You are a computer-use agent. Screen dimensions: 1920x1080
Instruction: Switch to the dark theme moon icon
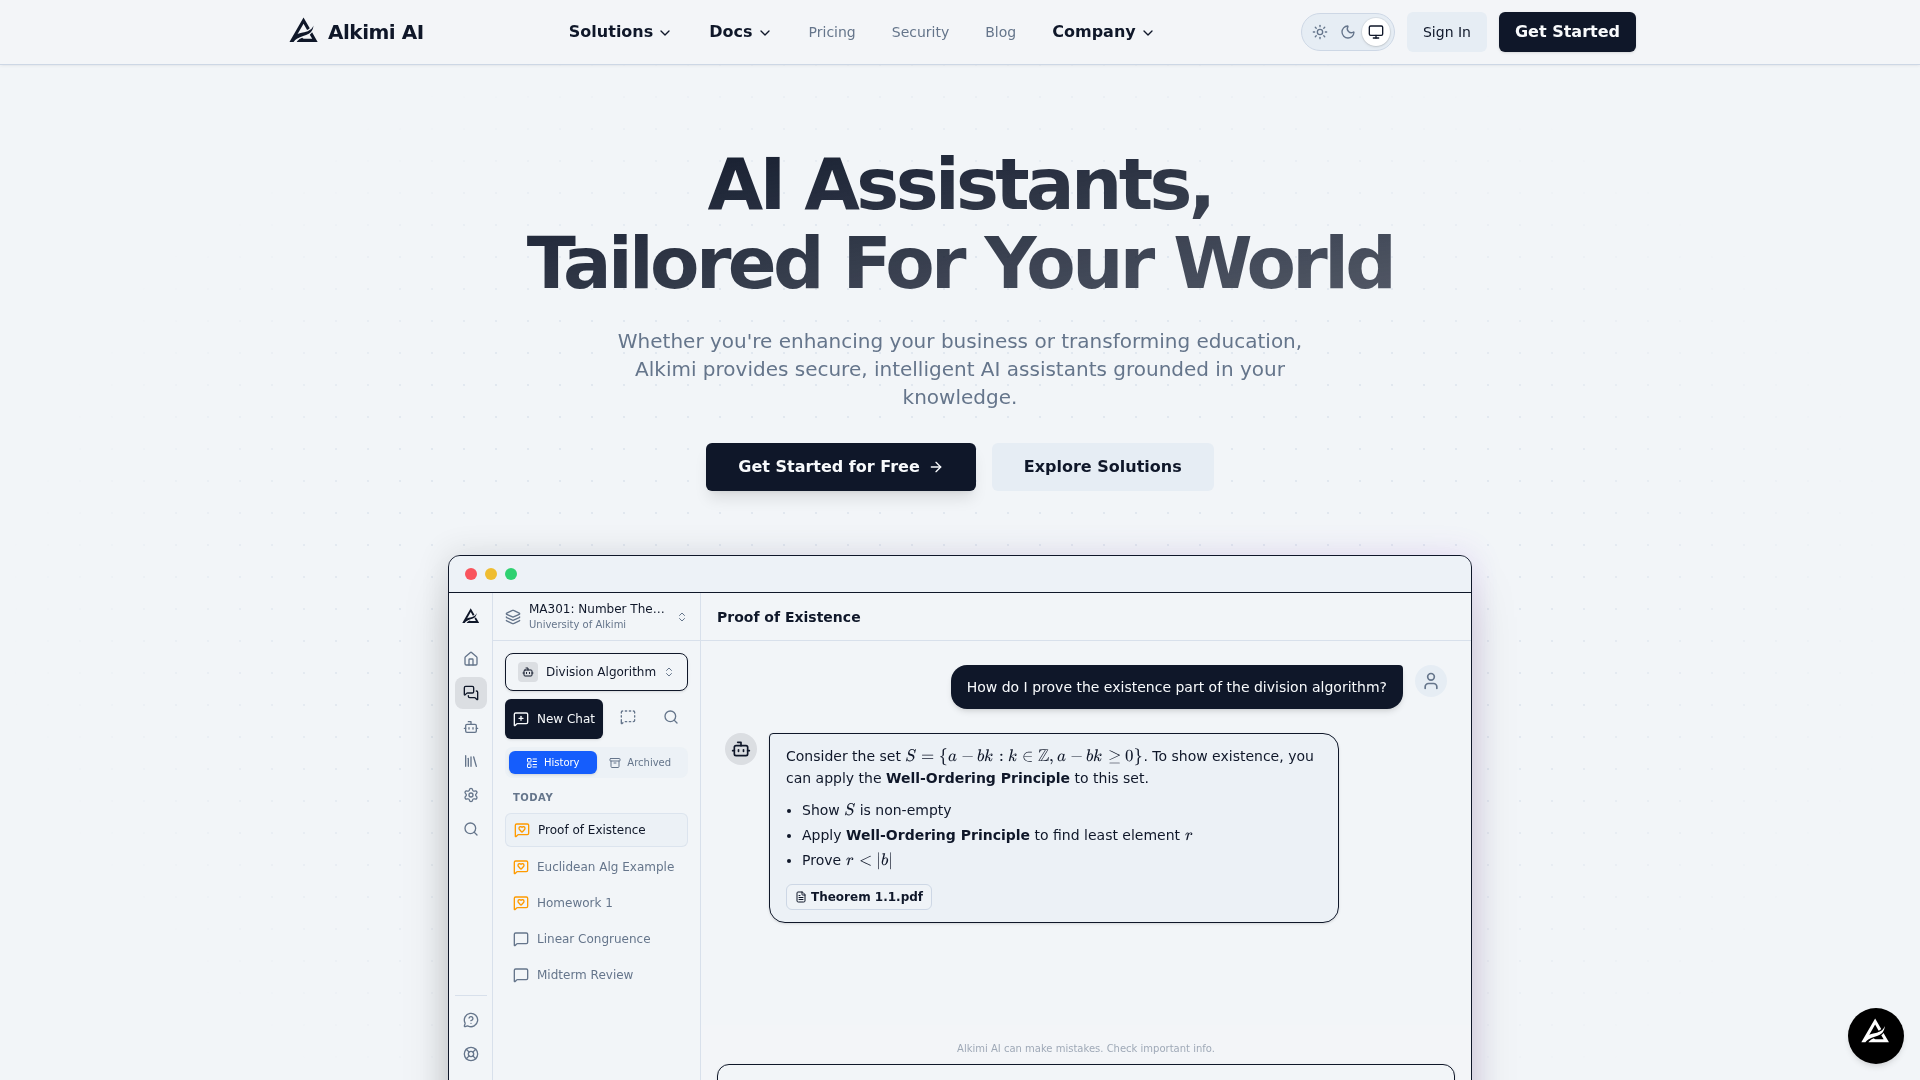[1348, 32]
